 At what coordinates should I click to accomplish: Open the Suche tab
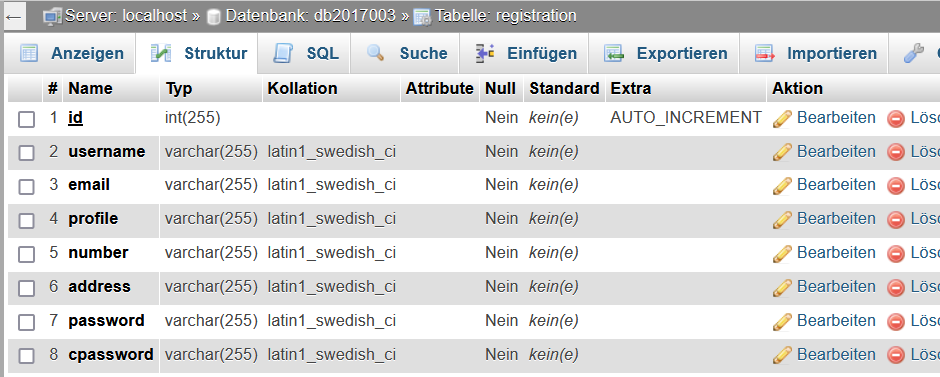tap(406, 53)
